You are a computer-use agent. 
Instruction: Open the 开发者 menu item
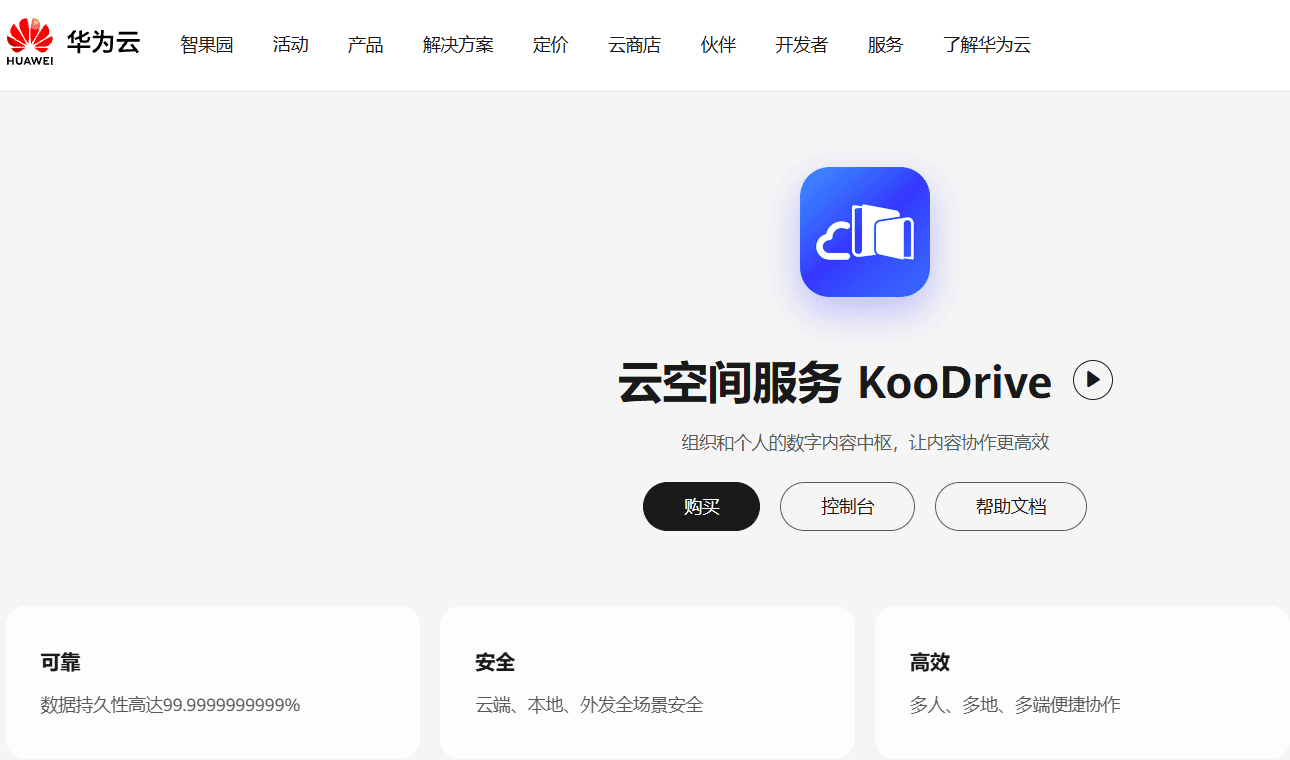802,45
